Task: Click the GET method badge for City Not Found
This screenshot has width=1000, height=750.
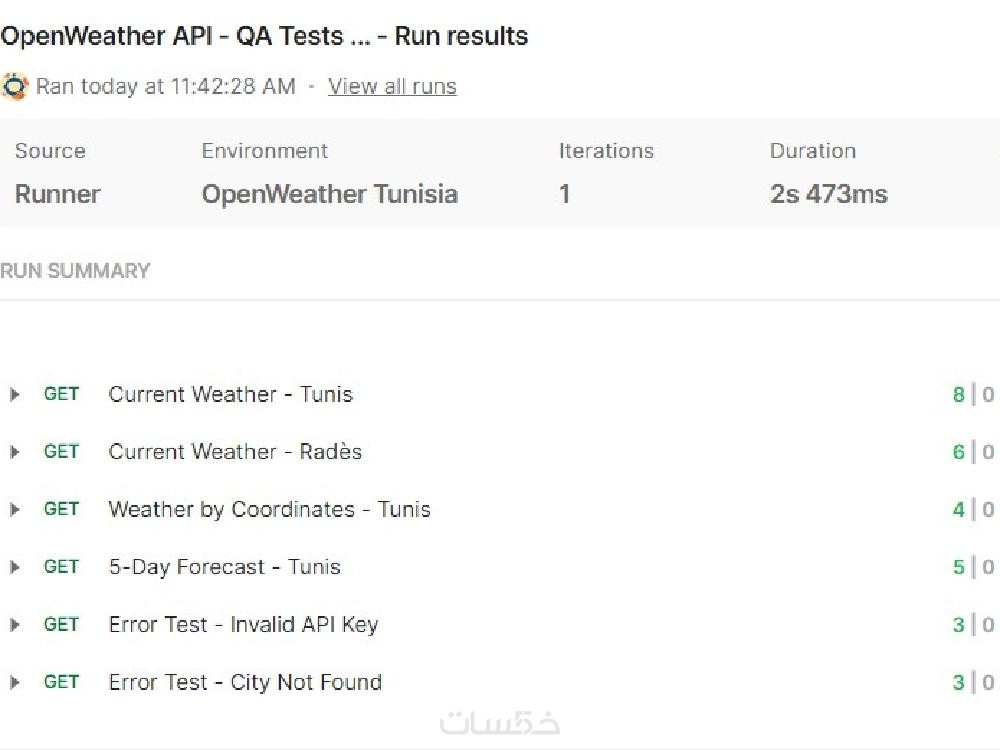Action: click(x=61, y=682)
